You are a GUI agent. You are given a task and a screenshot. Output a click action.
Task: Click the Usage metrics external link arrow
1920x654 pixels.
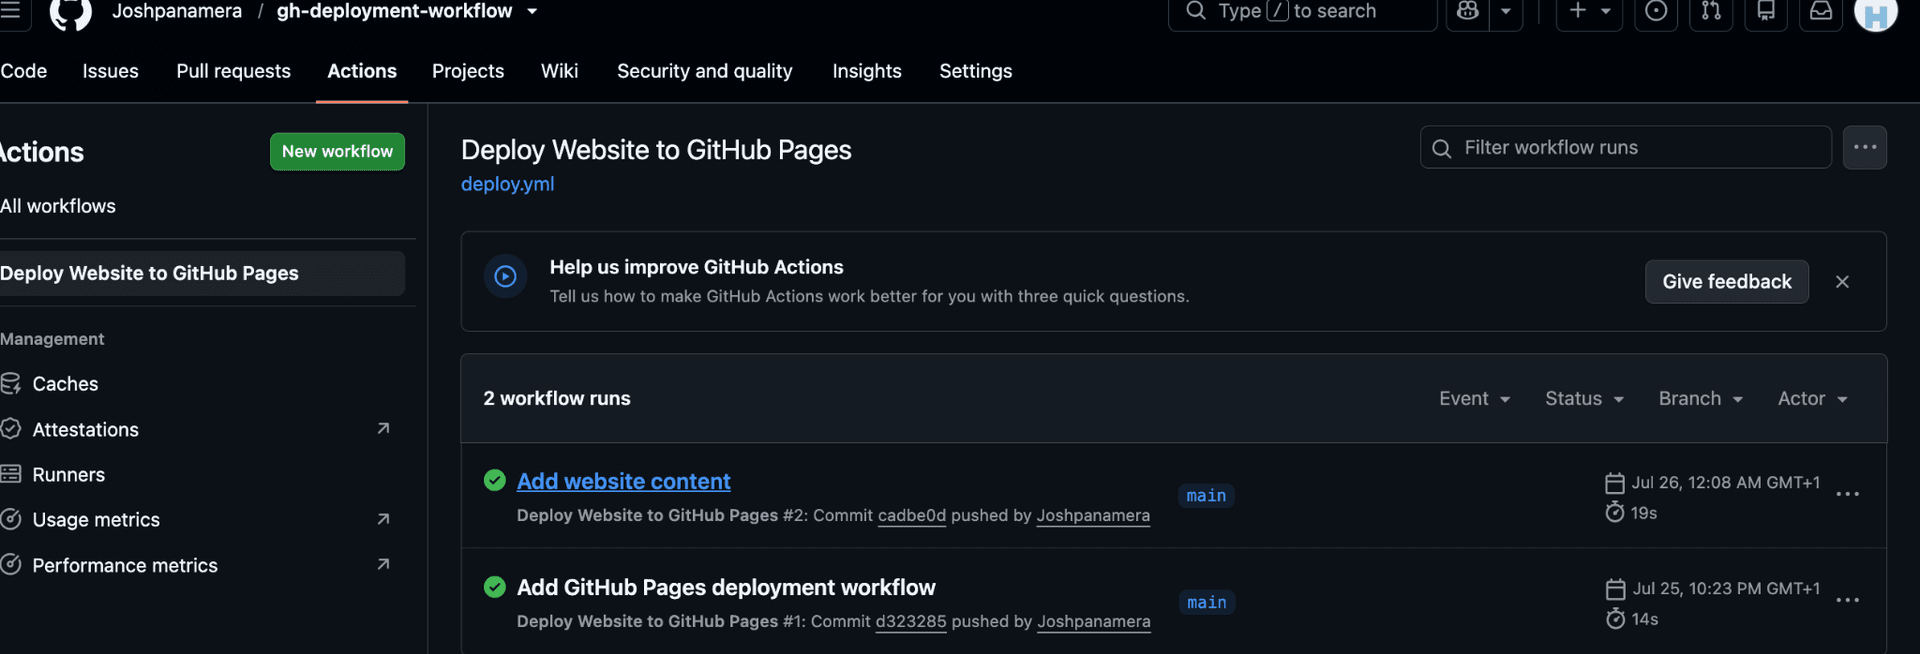(x=383, y=519)
